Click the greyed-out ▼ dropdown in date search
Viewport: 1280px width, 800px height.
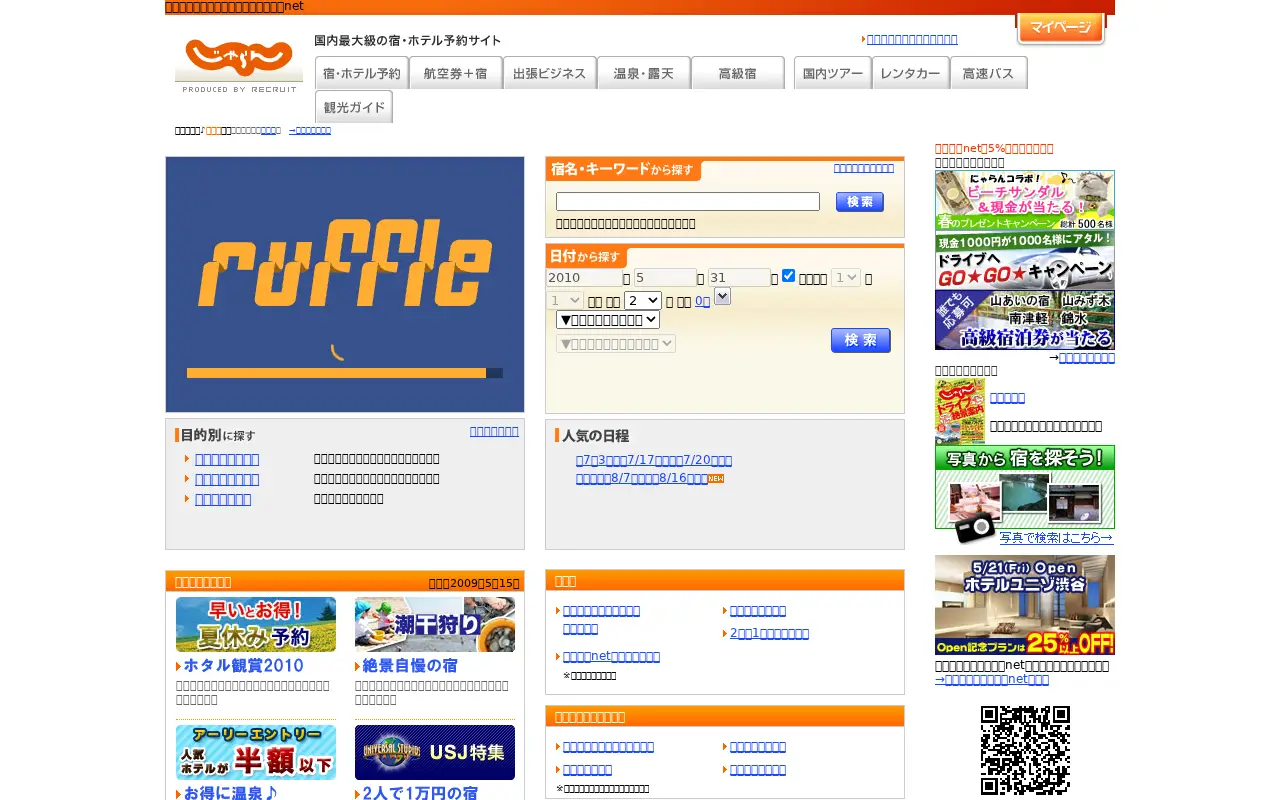pyautogui.click(x=616, y=344)
